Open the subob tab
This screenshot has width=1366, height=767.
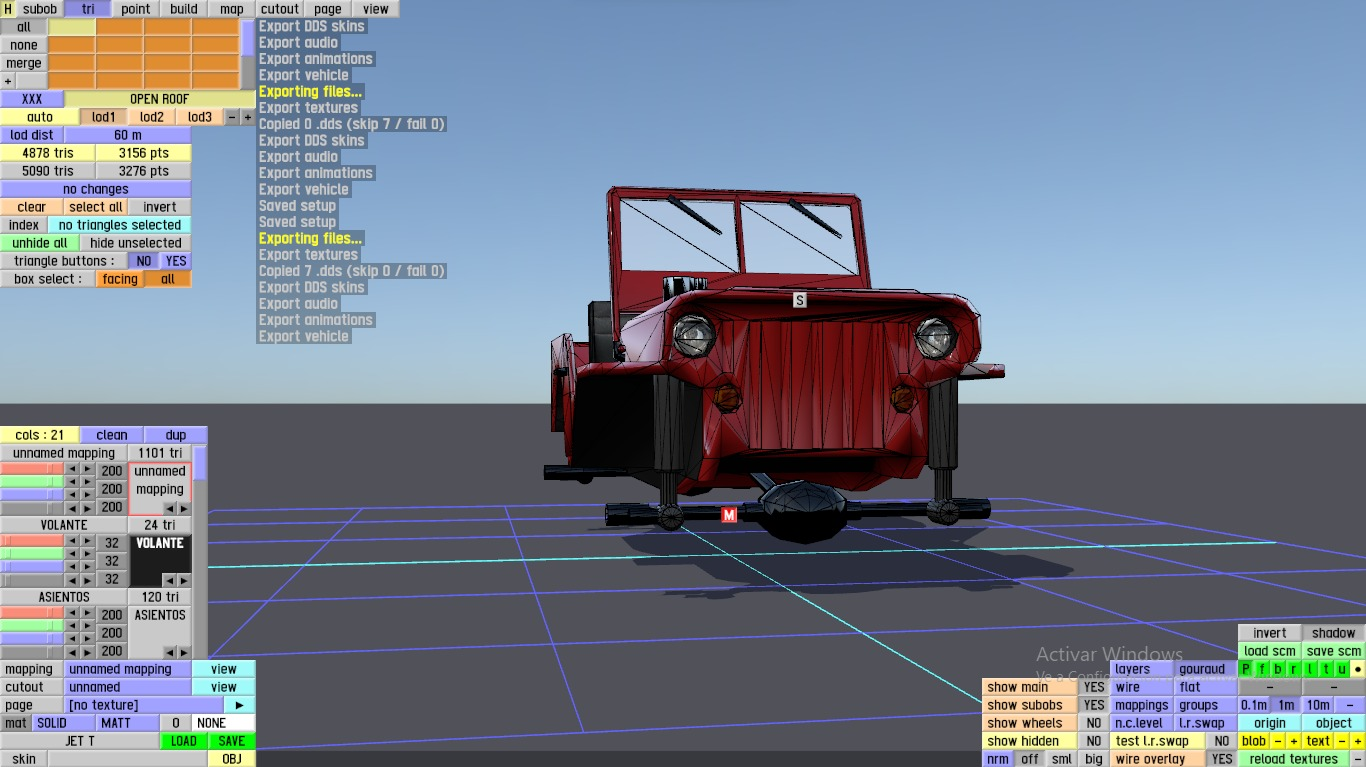(x=40, y=9)
